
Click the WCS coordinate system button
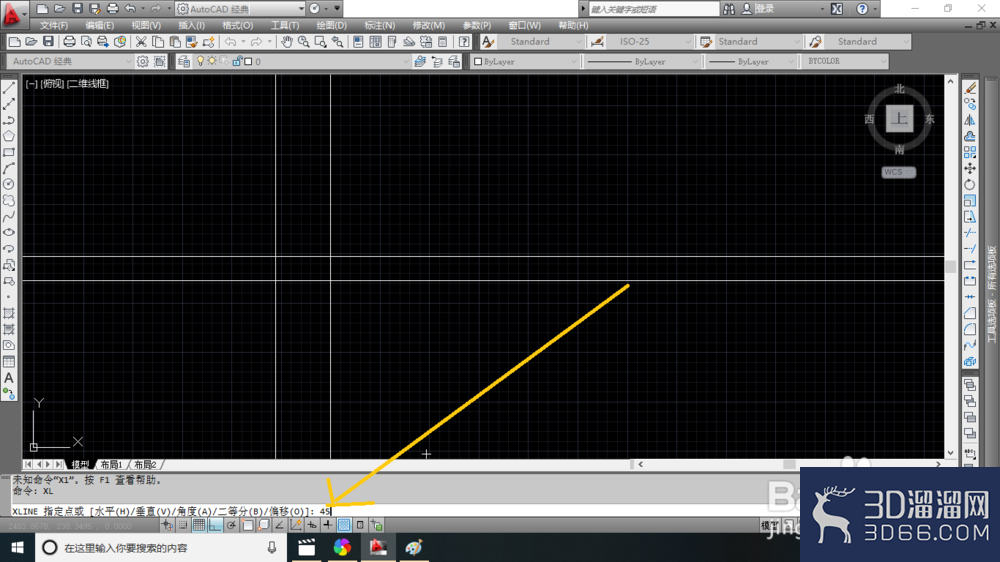[x=899, y=172]
